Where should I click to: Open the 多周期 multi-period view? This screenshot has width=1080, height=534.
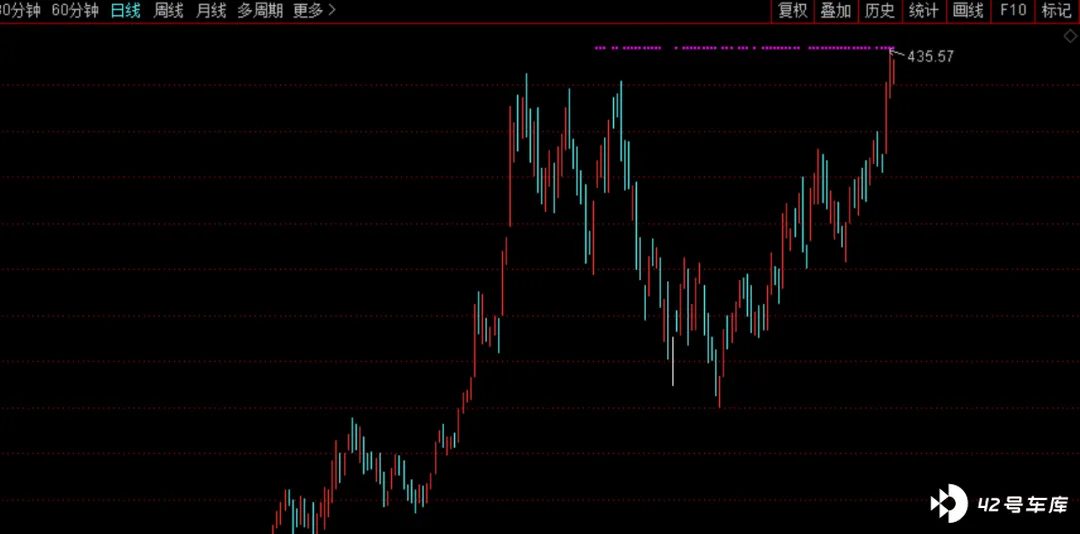(260, 10)
